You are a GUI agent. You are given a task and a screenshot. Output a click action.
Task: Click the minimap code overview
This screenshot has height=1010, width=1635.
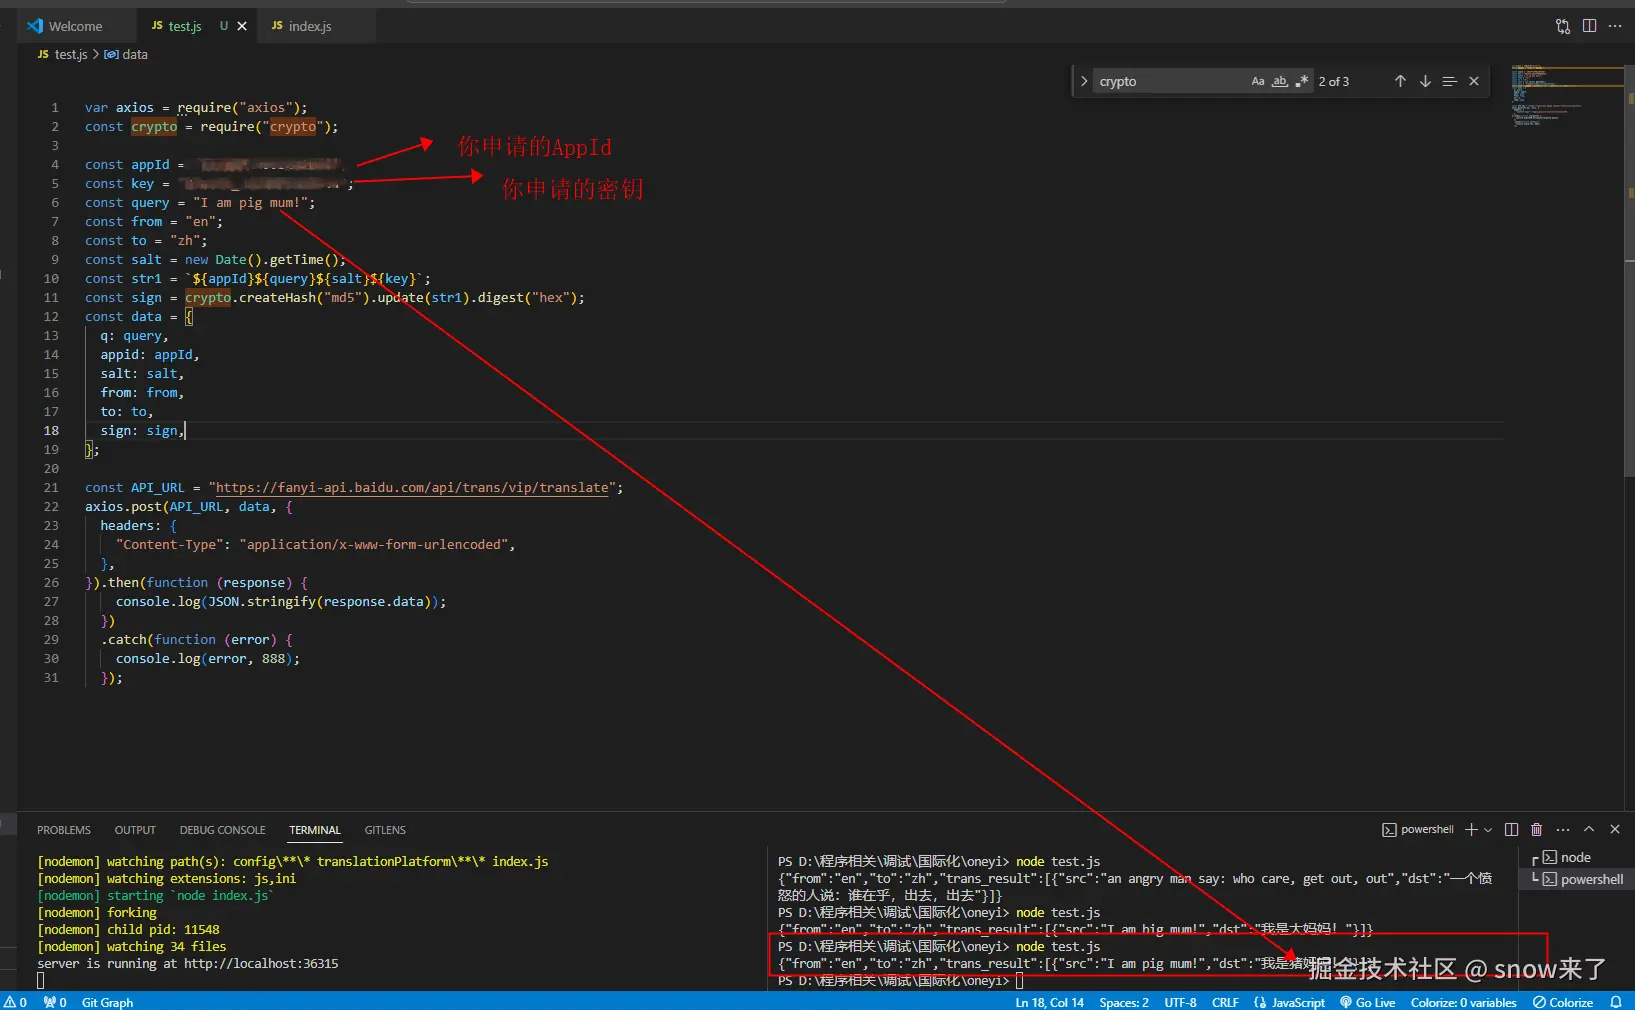(x=1565, y=95)
